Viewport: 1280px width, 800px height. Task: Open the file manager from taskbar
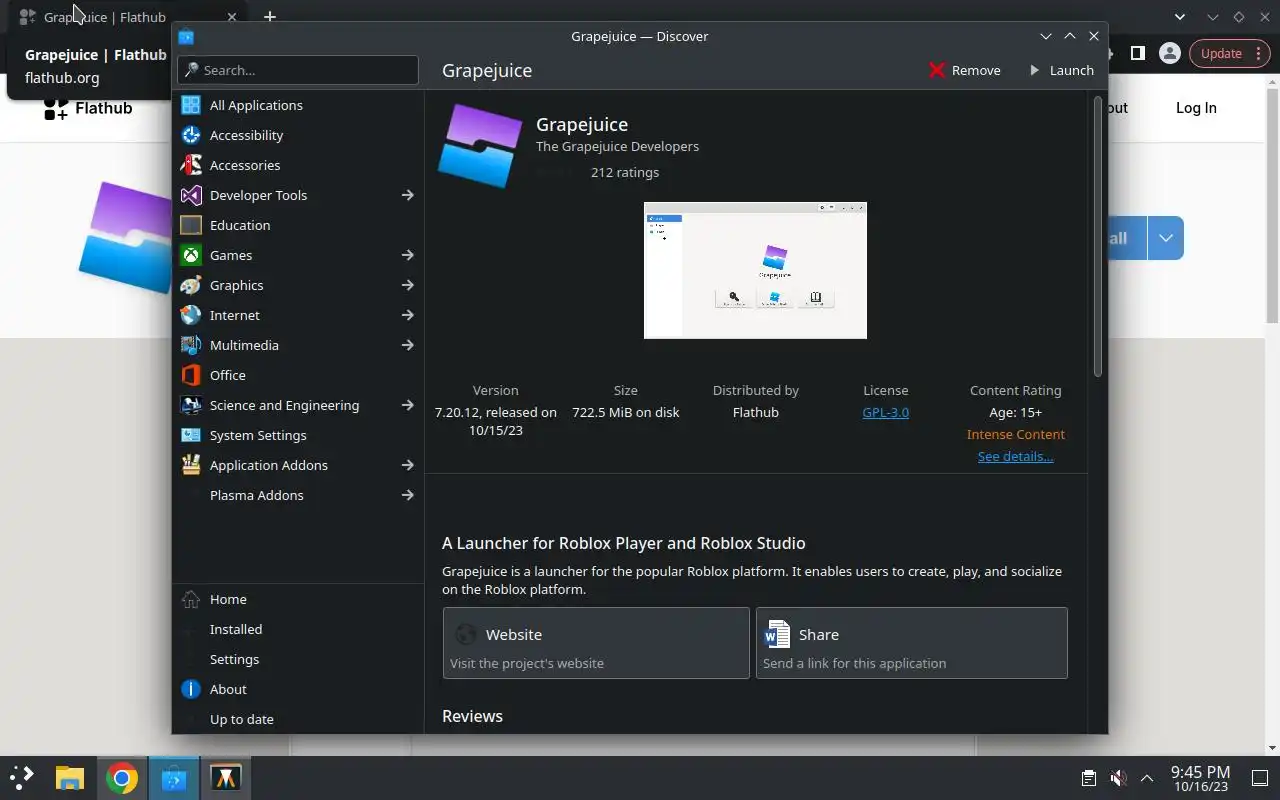coord(69,777)
